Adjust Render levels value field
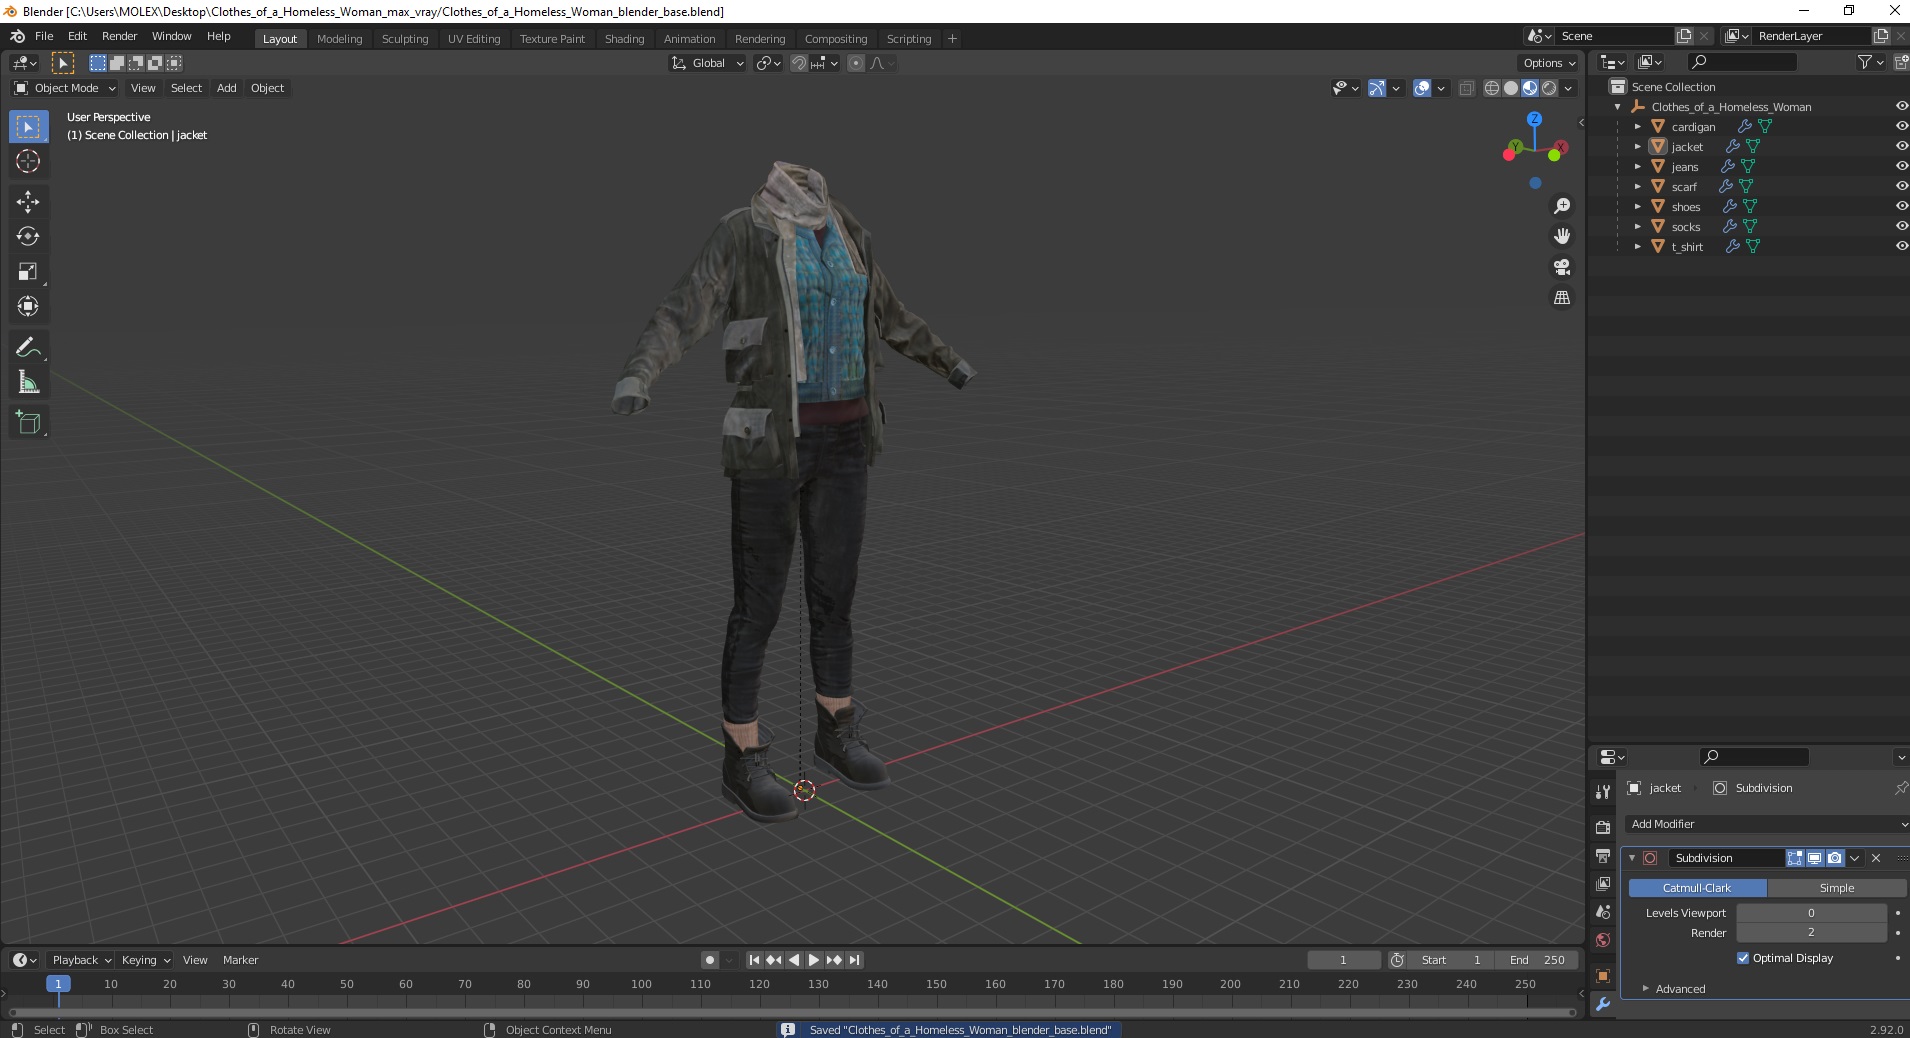This screenshot has width=1910, height=1038. (x=1811, y=932)
